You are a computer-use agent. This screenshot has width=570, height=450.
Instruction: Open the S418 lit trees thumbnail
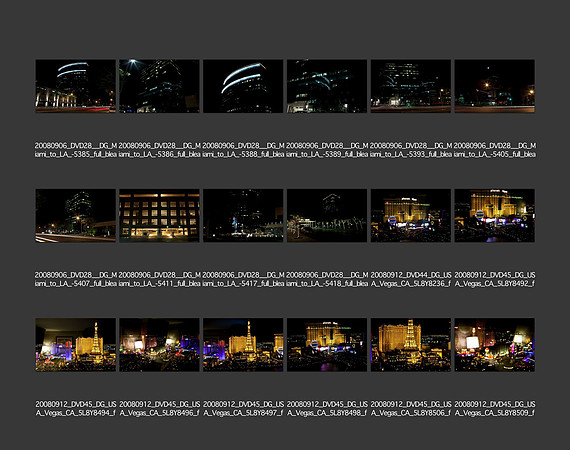pos(327,216)
